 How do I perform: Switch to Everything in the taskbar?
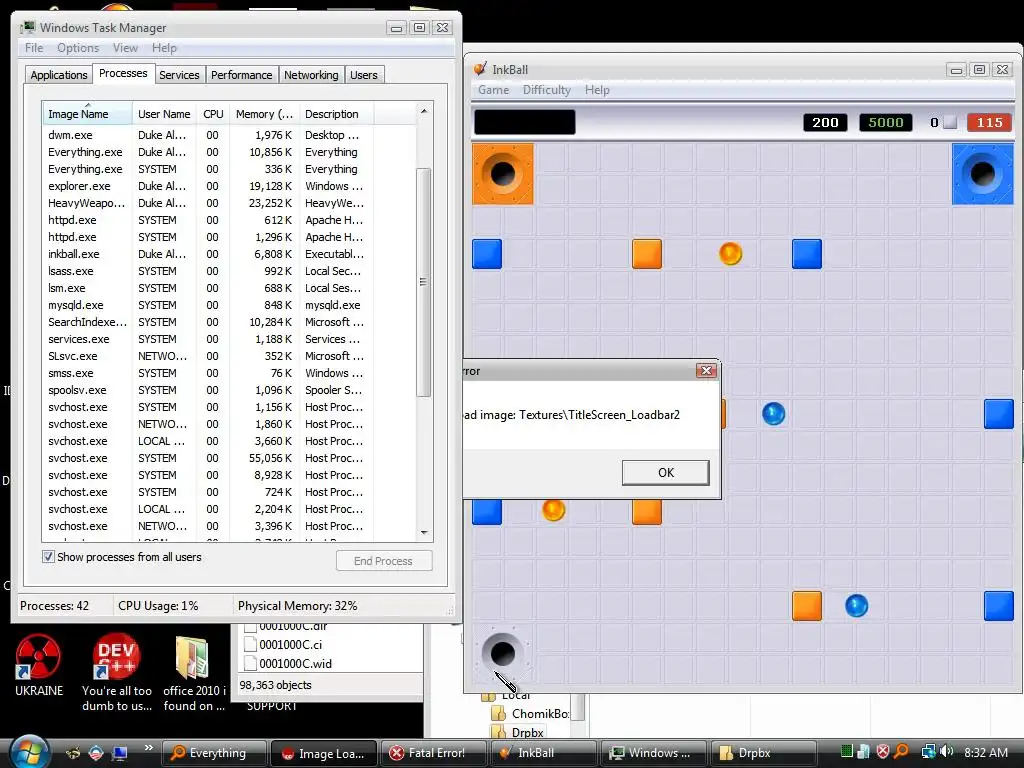pyautogui.click(x=214, y=753)
